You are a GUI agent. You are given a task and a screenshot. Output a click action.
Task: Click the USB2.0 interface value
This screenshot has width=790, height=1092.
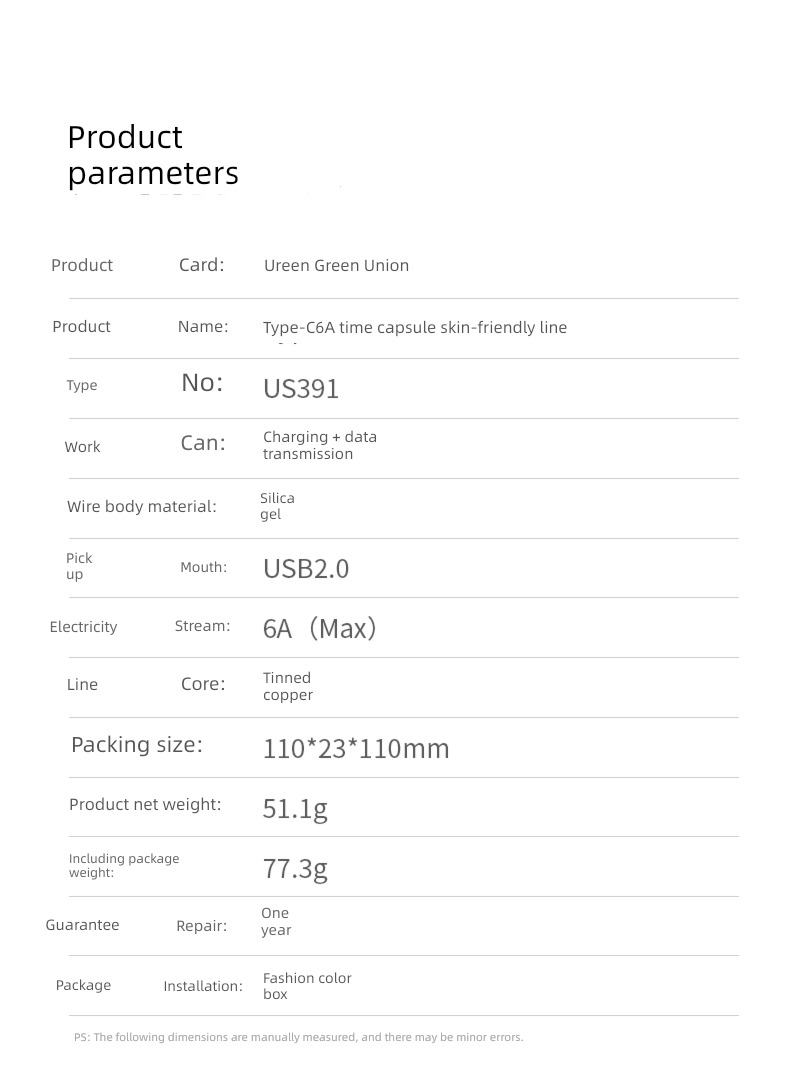[306, 569]
